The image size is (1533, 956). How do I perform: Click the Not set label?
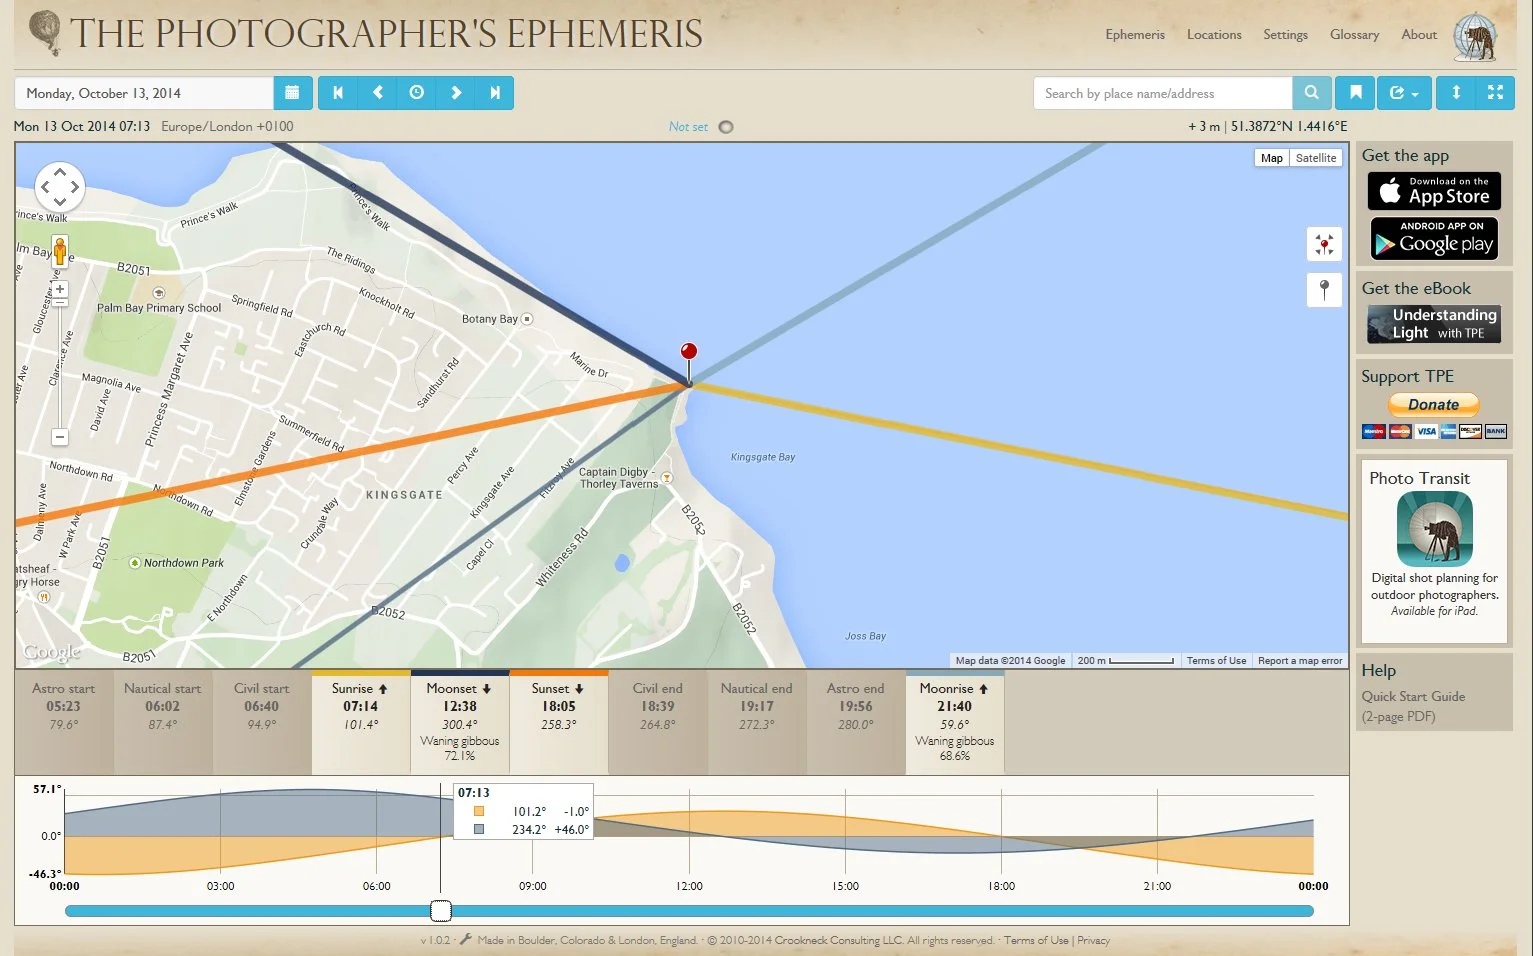[688, 127]
